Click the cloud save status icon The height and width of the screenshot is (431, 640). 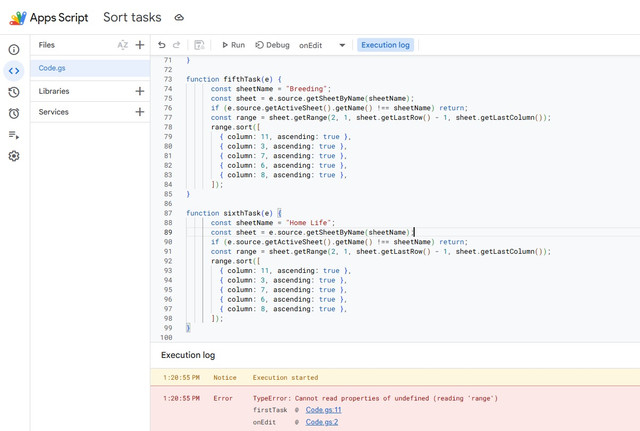click(x=179, y=18)
